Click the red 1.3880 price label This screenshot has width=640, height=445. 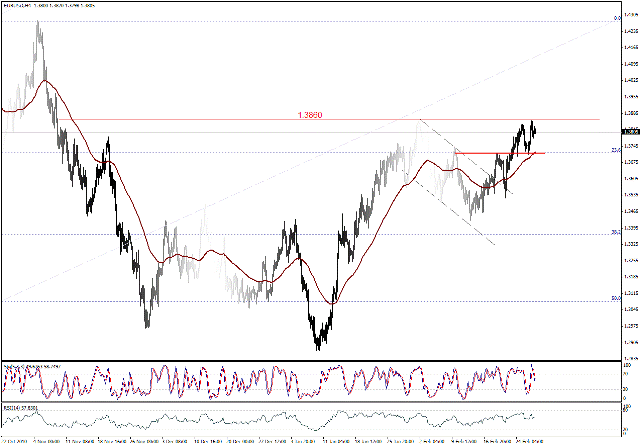tap(309, 115)
